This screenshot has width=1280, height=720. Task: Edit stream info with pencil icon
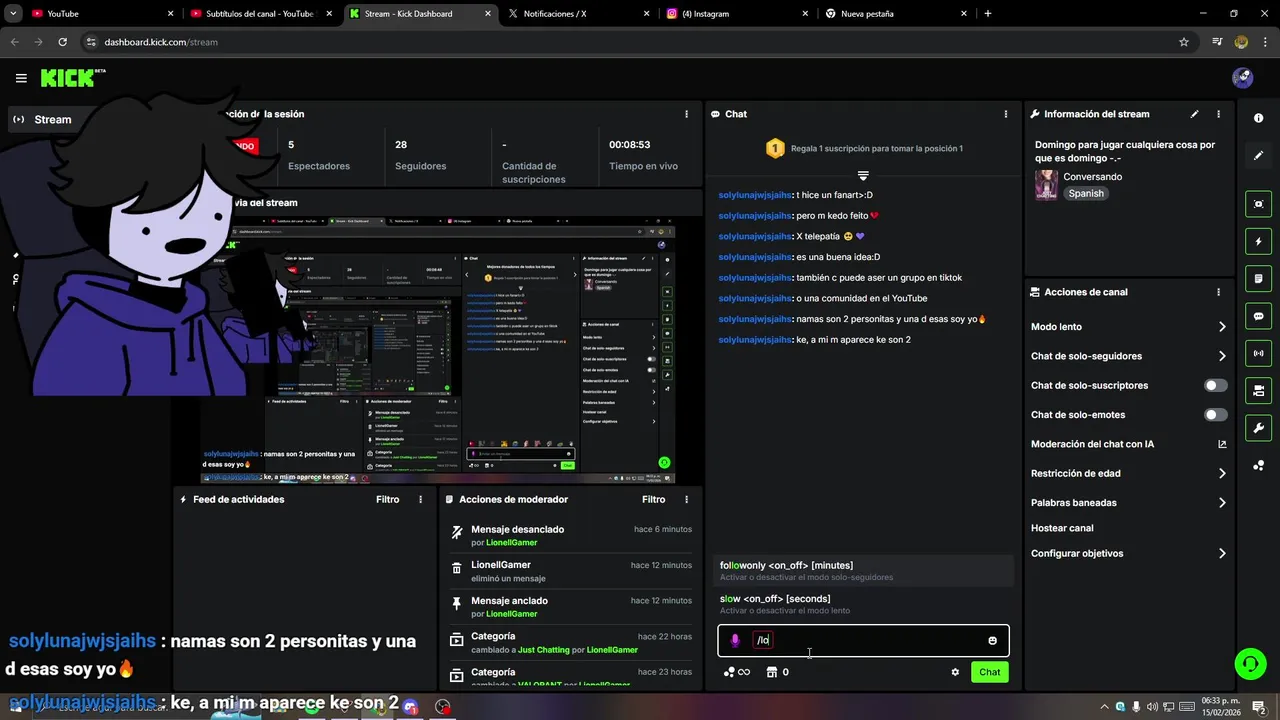(x=1194, y=114)
